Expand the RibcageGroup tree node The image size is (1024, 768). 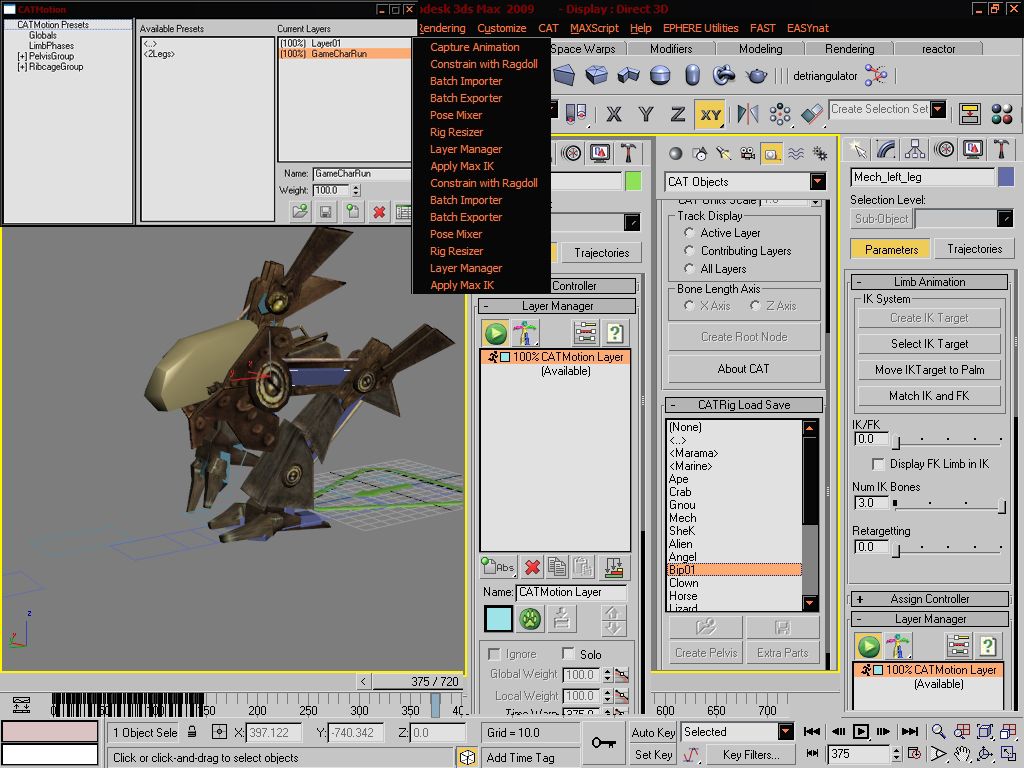click(22, 67)
